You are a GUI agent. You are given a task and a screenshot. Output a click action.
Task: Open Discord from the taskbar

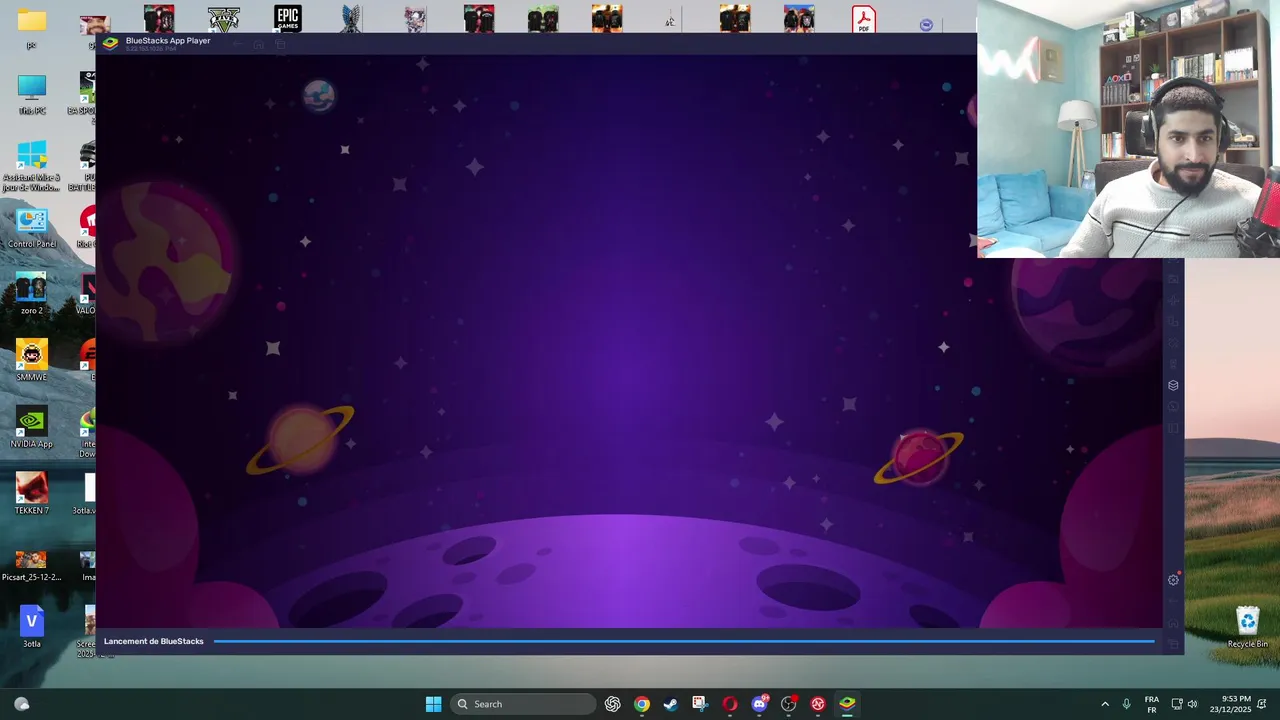click(x=759, y=704)
